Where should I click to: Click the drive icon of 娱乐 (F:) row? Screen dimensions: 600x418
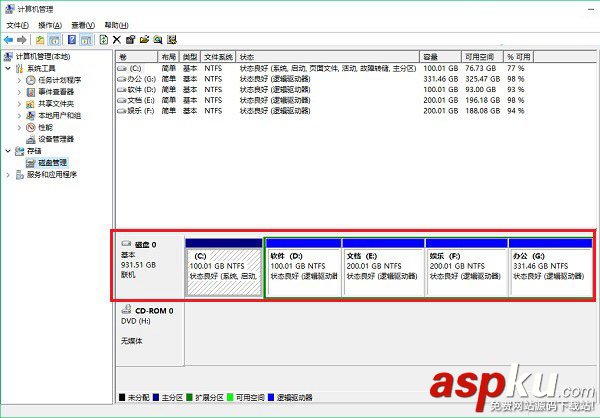(122, 111)
